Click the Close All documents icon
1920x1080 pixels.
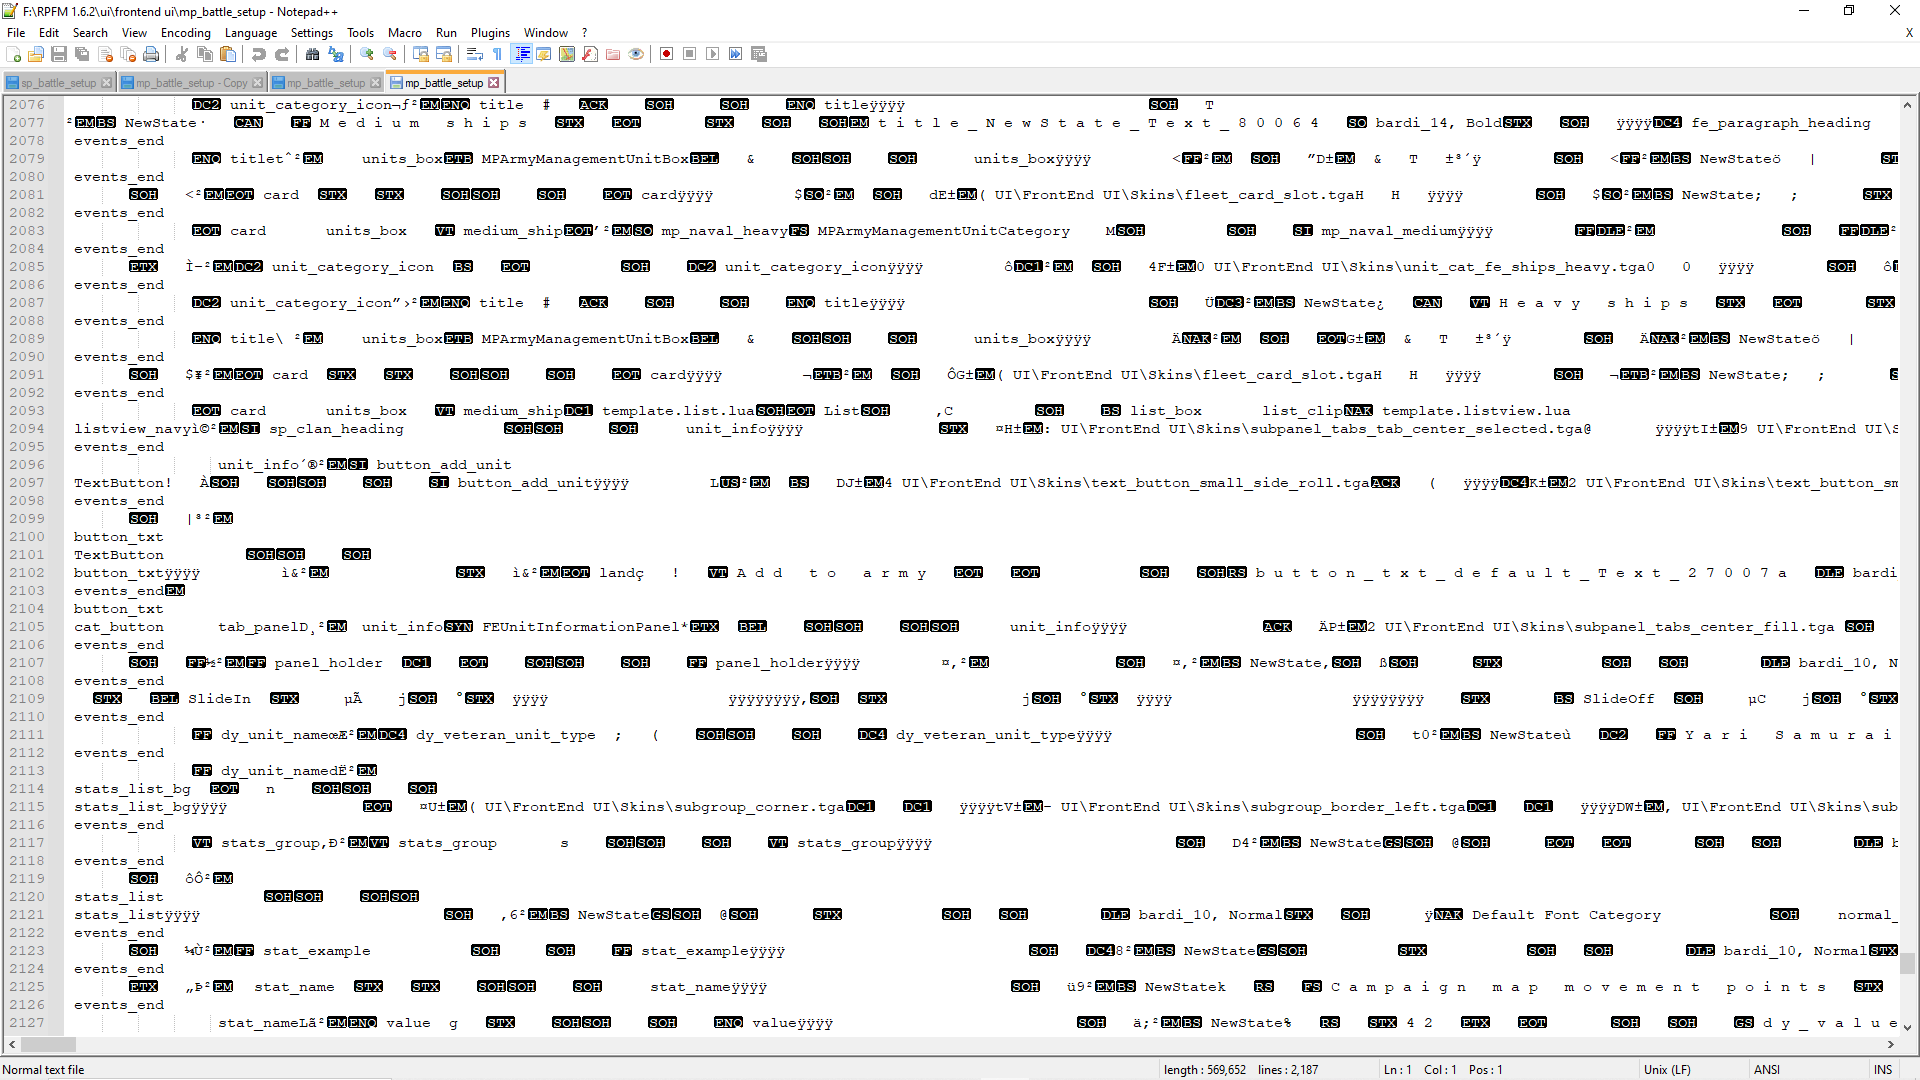point(128,54)
